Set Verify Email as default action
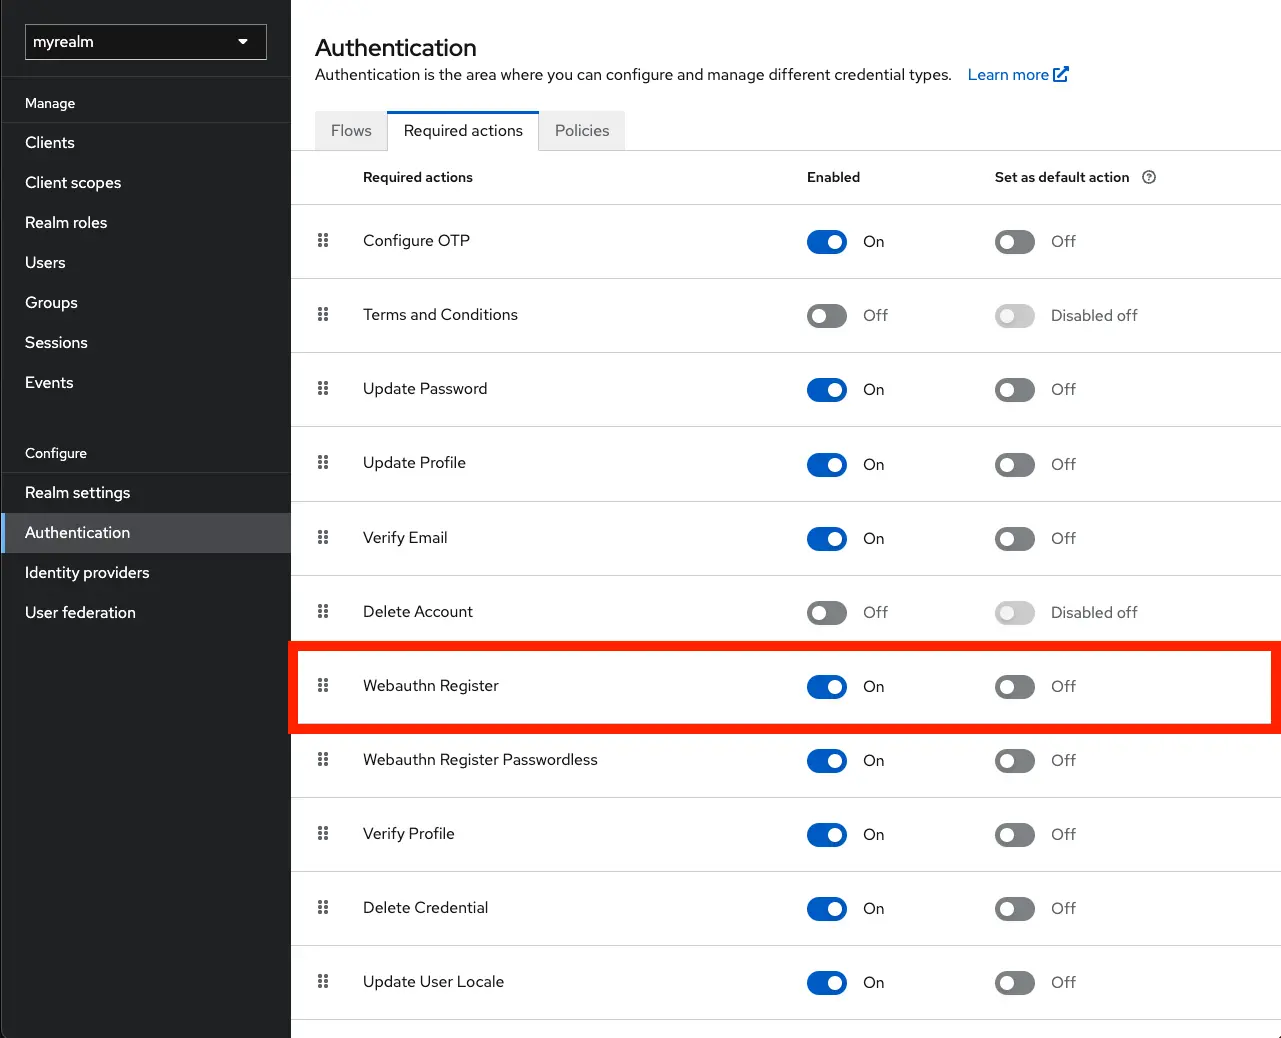 coord(1015,538)
